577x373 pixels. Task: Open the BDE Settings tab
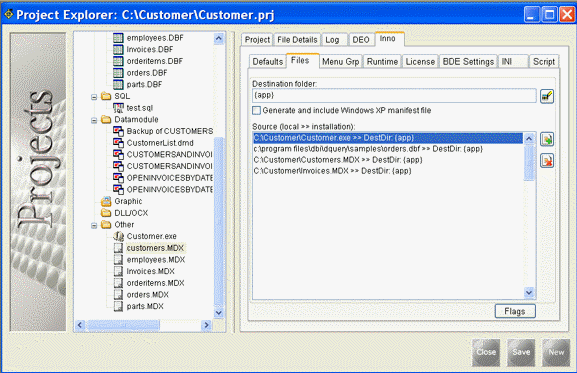(x=468, y=61)
